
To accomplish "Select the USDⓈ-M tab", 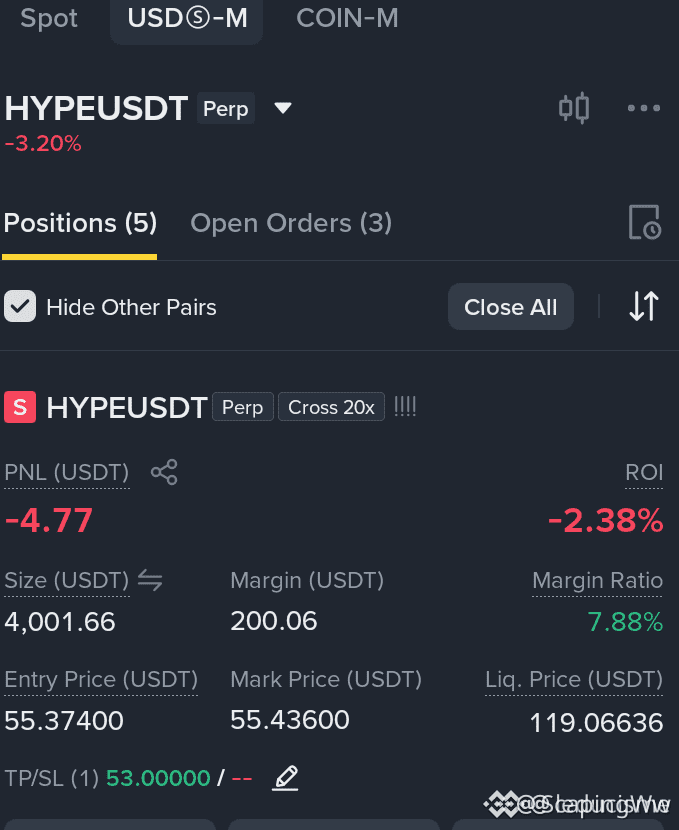I will click(187, 19).
